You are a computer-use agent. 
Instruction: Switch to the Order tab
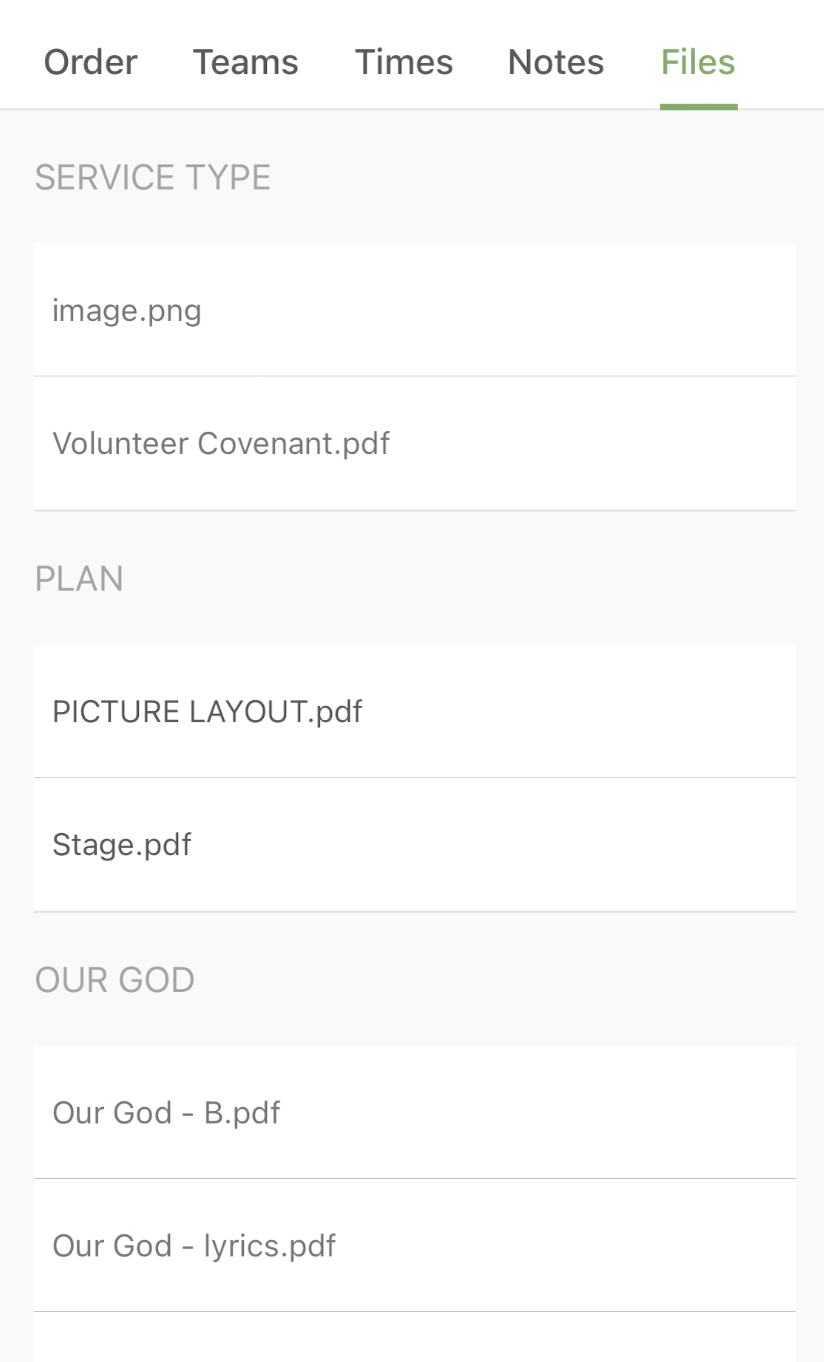coord(91,63)
